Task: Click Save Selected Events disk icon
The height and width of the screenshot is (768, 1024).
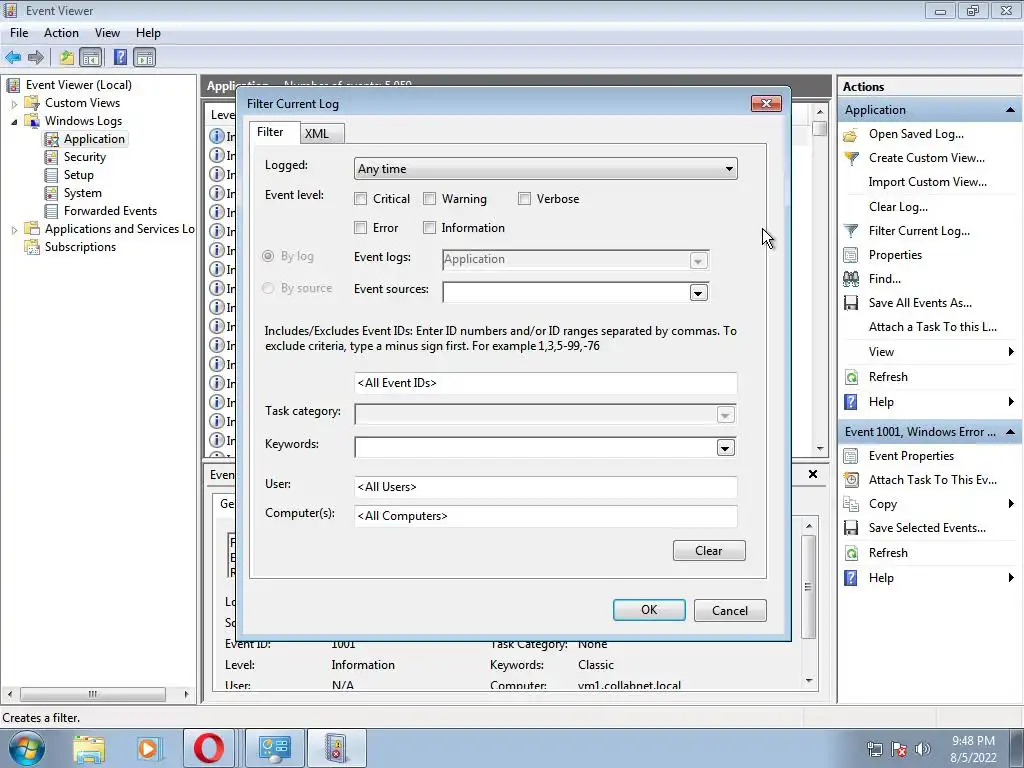Action: (850, 528)
